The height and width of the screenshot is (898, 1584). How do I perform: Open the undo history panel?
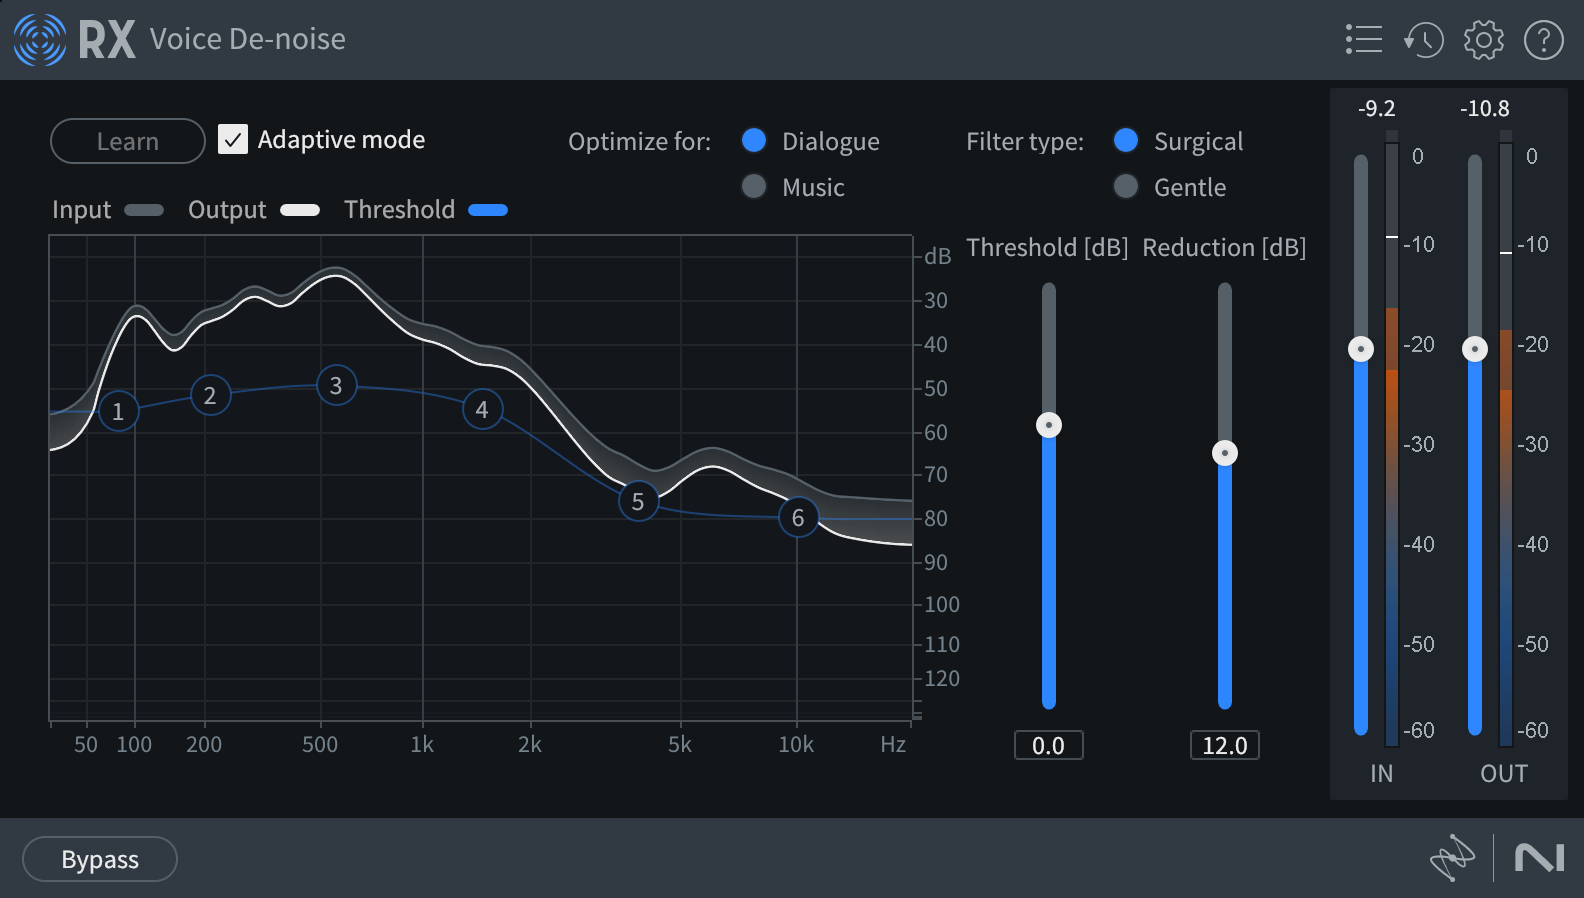[1423, 40]
